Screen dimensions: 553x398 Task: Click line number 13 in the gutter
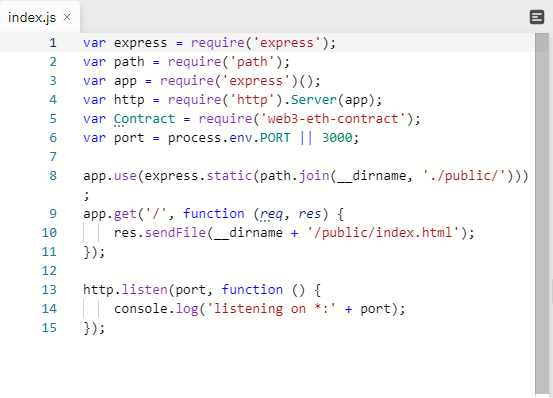[49, 290]
